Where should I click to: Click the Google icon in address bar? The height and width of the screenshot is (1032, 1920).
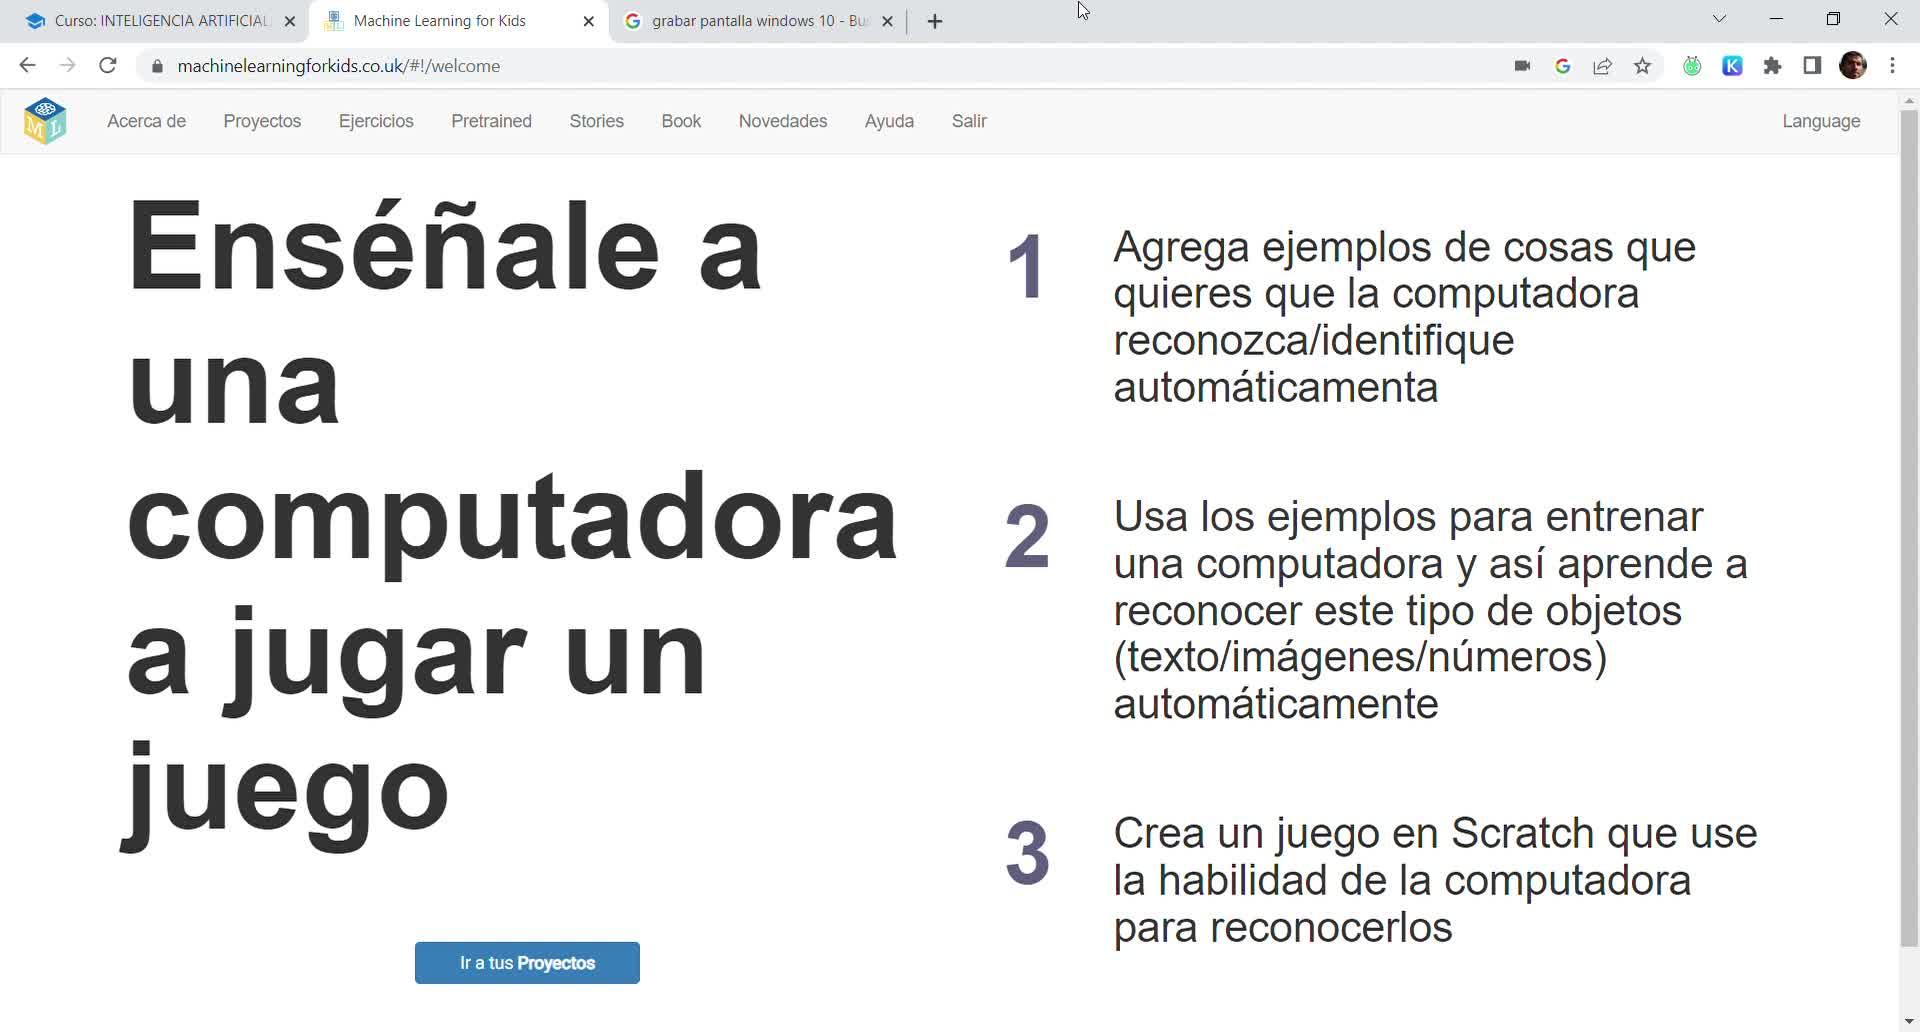point(1563,66)
